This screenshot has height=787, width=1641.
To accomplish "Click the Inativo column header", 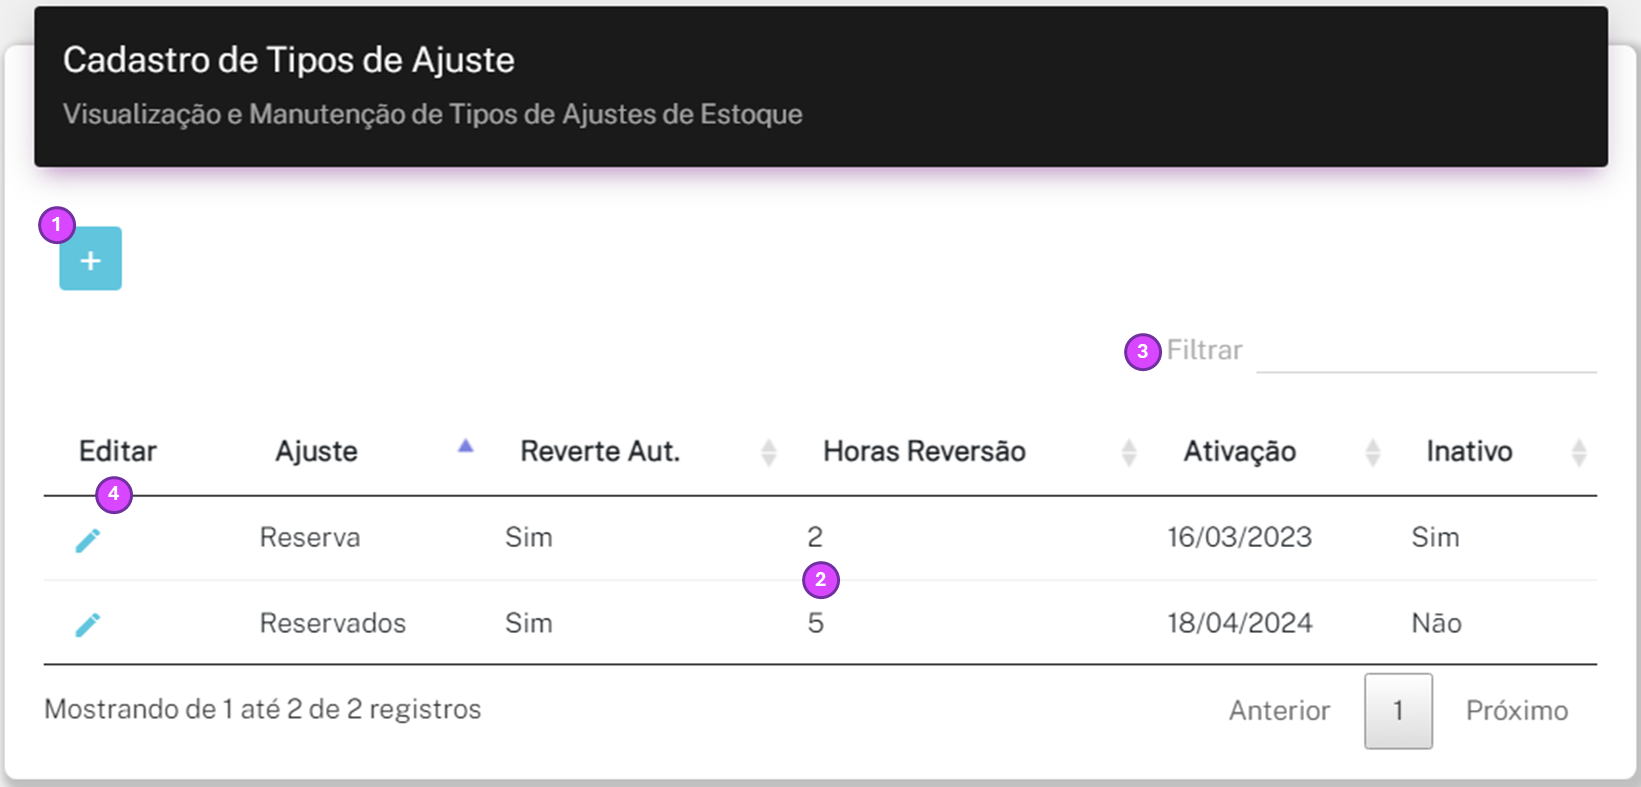I will coord(1469,452).
